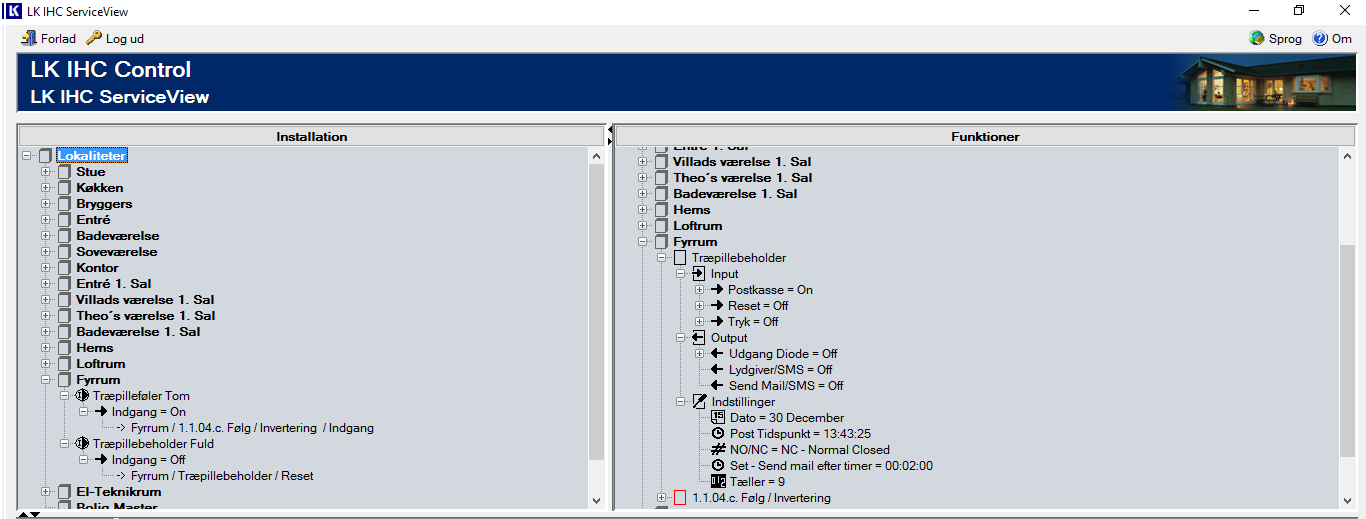The height and width of the screenshot is (519, 1366).
Task: Click the Fyrrum room icon in Funktioner
Action: coord(661,242)
